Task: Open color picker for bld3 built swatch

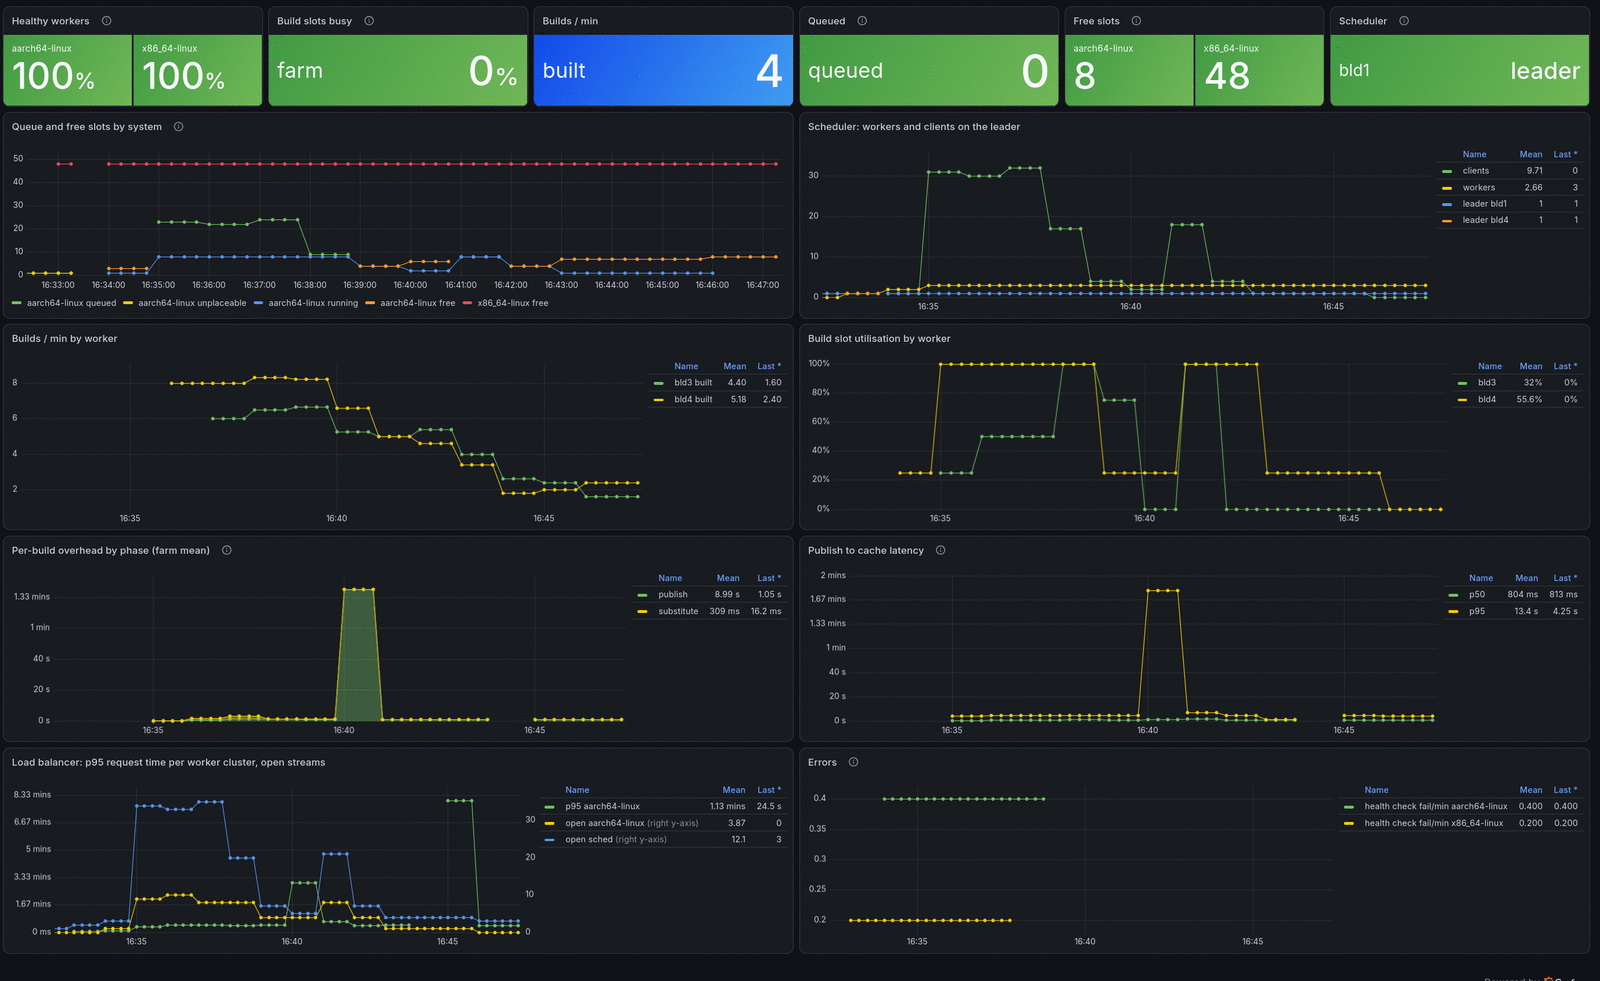Action: 658,383
